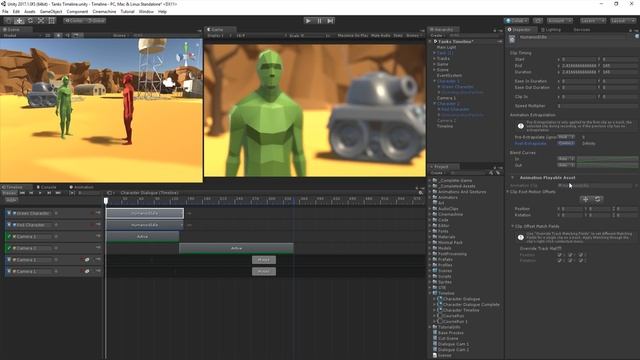Go to previous frame in Timeline
This screenshot has width=640, height=360.
31,193
